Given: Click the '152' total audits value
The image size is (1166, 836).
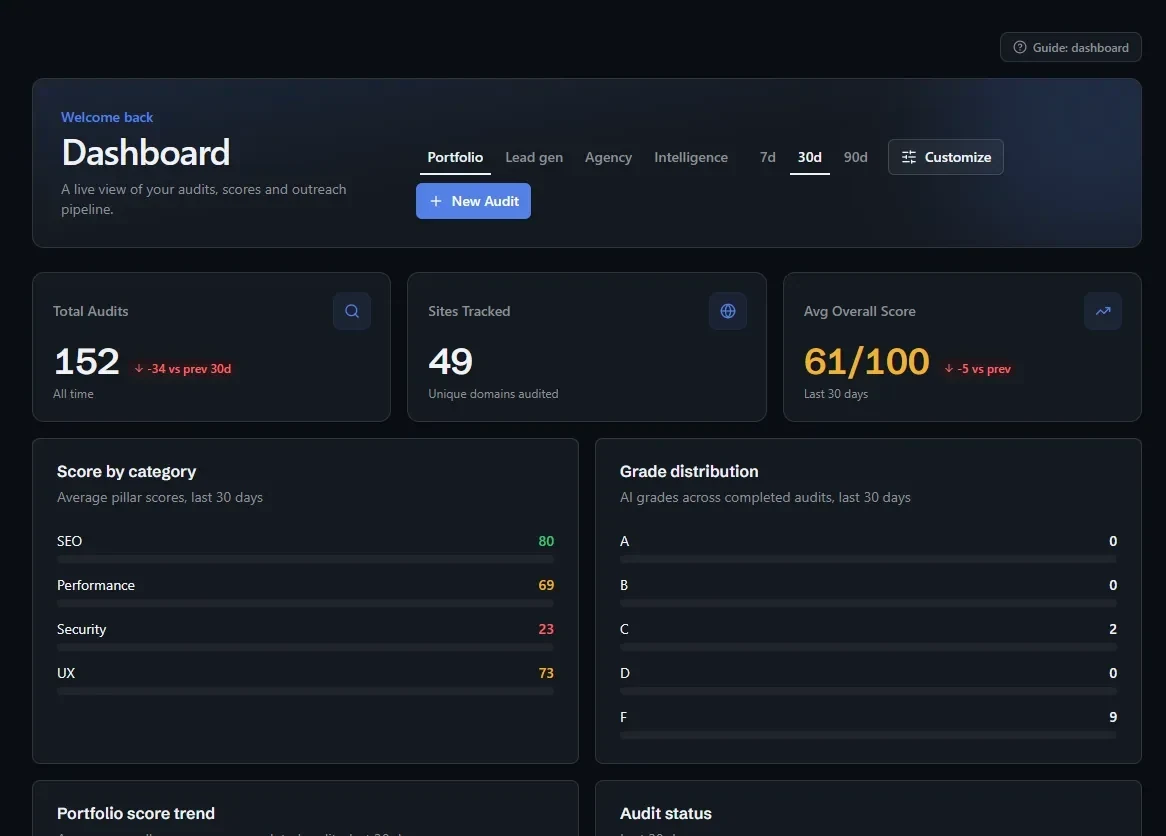Looking at the screenshot, I should click(x=87, y=361).
